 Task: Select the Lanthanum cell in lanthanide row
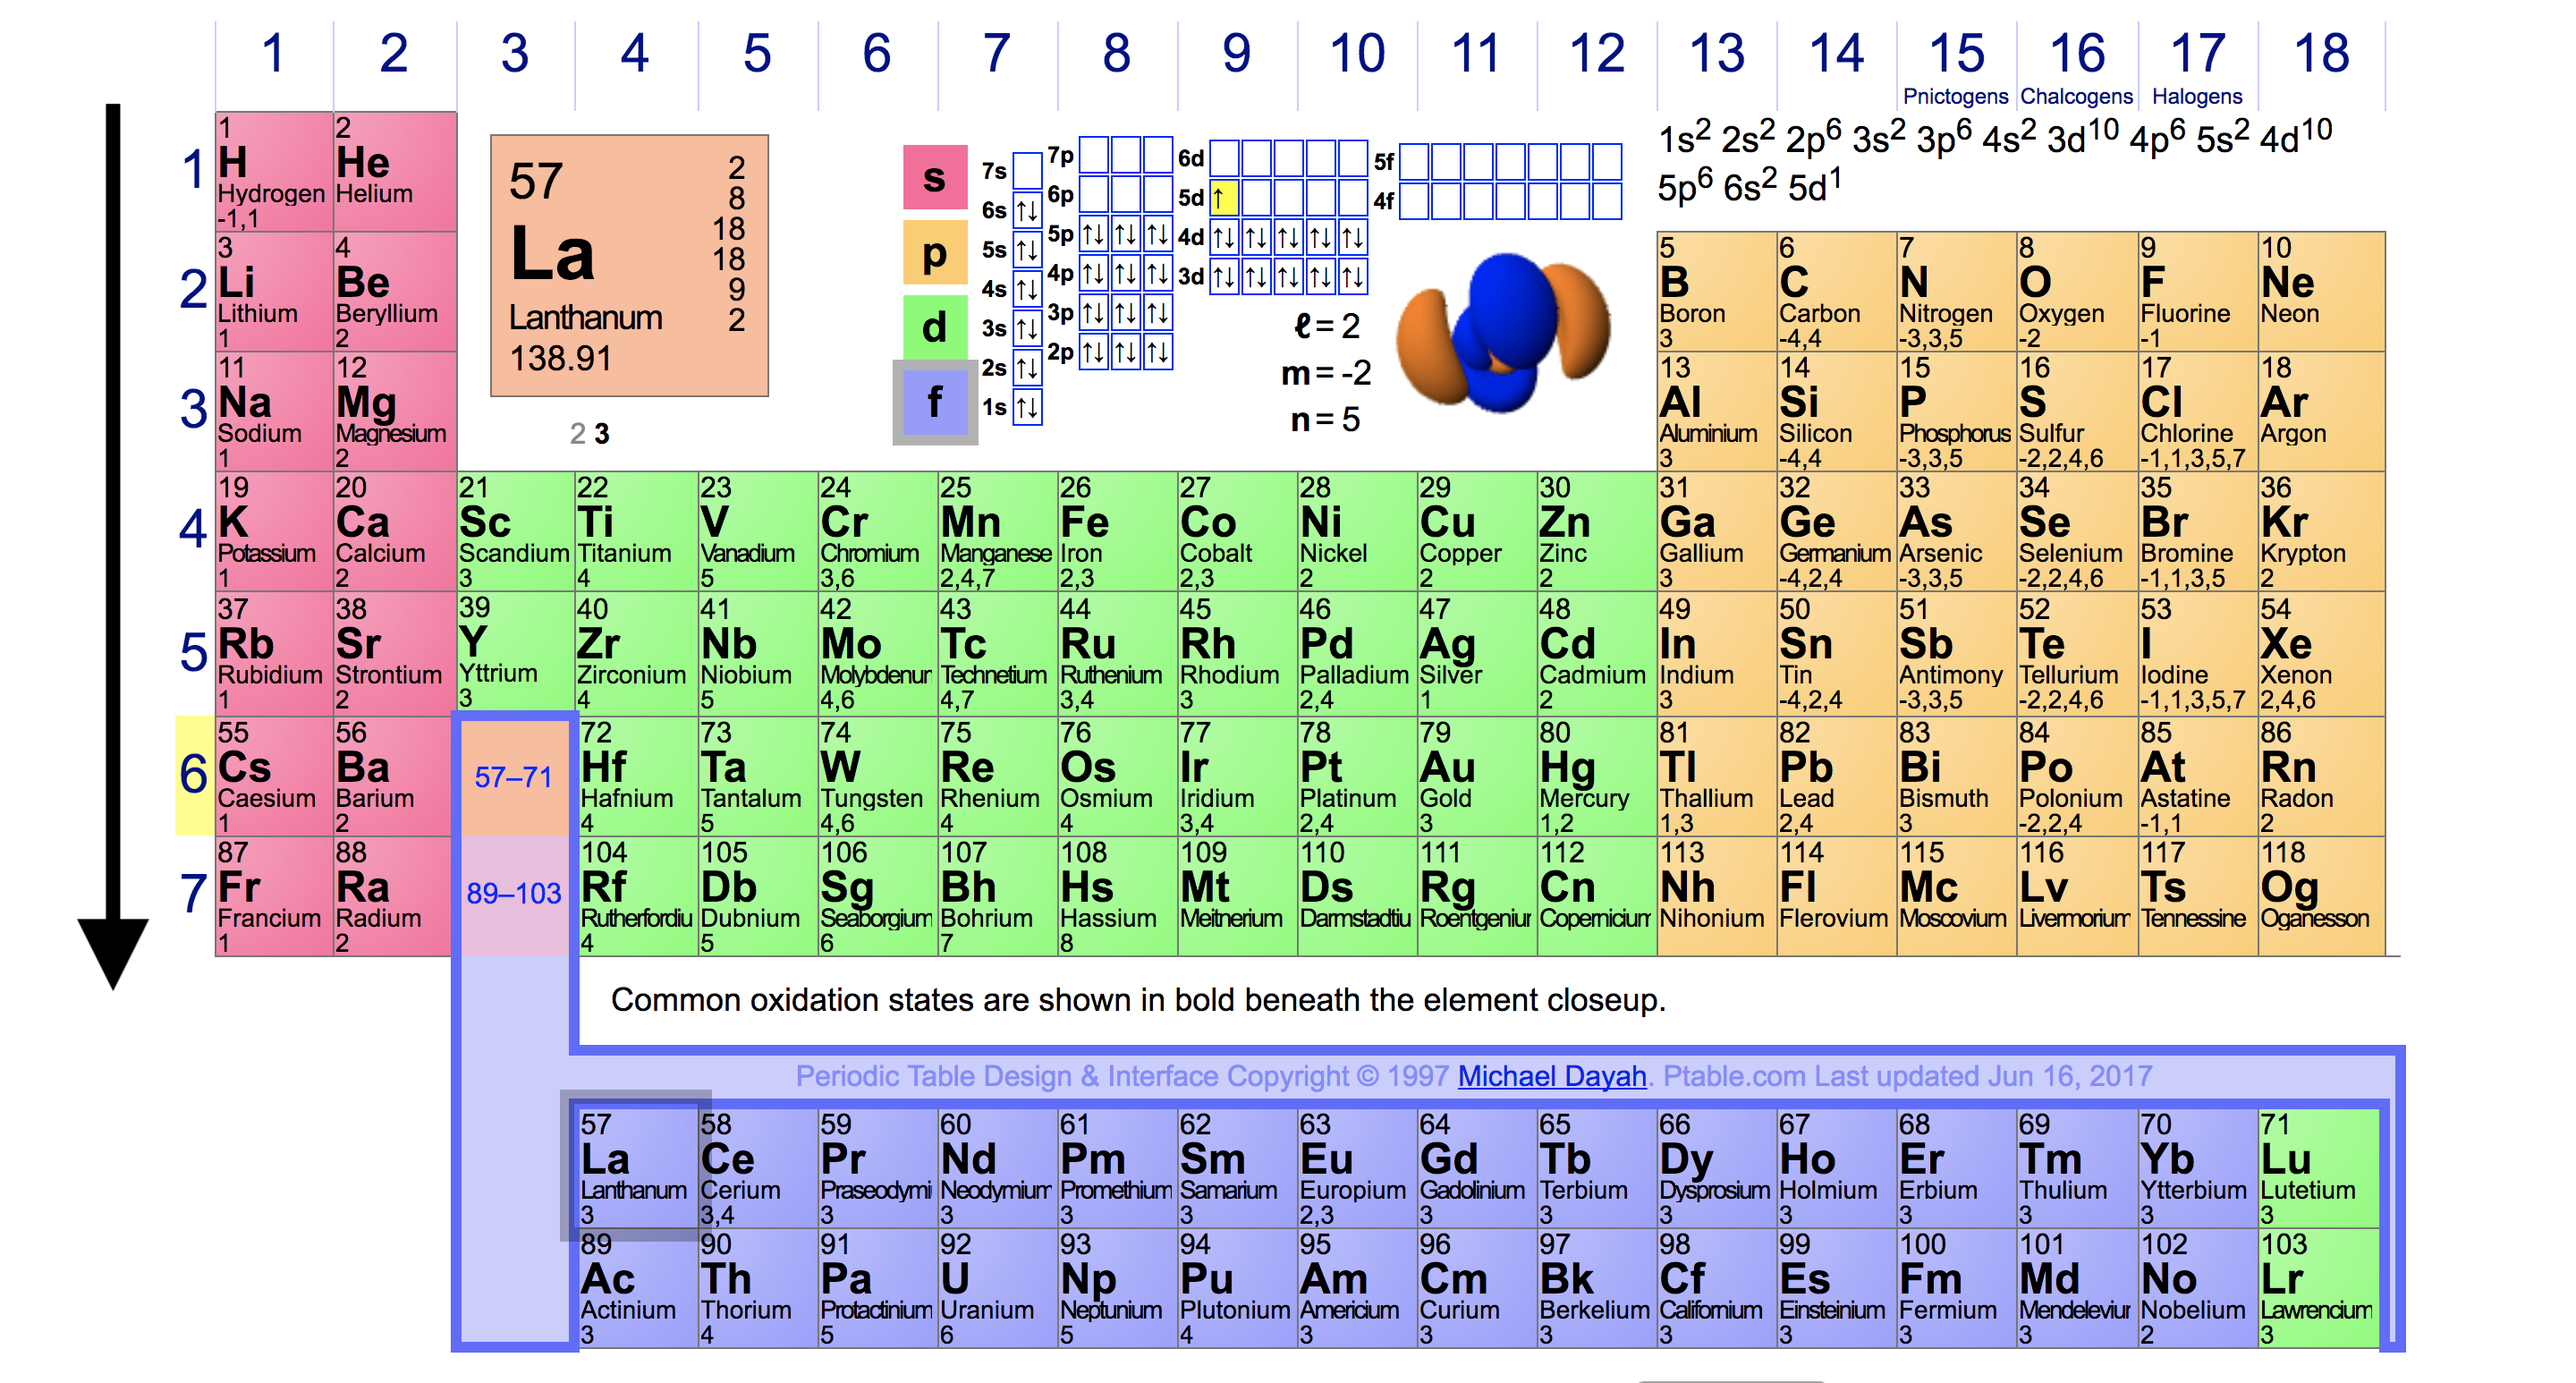click(638, 1168)
